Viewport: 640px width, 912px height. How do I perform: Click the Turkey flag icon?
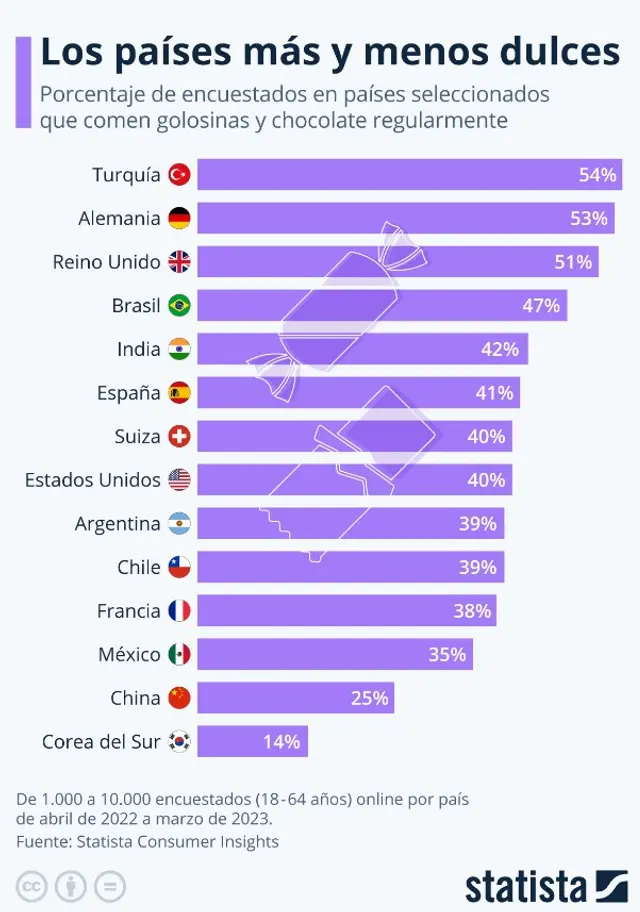click(x=179, y=175)
